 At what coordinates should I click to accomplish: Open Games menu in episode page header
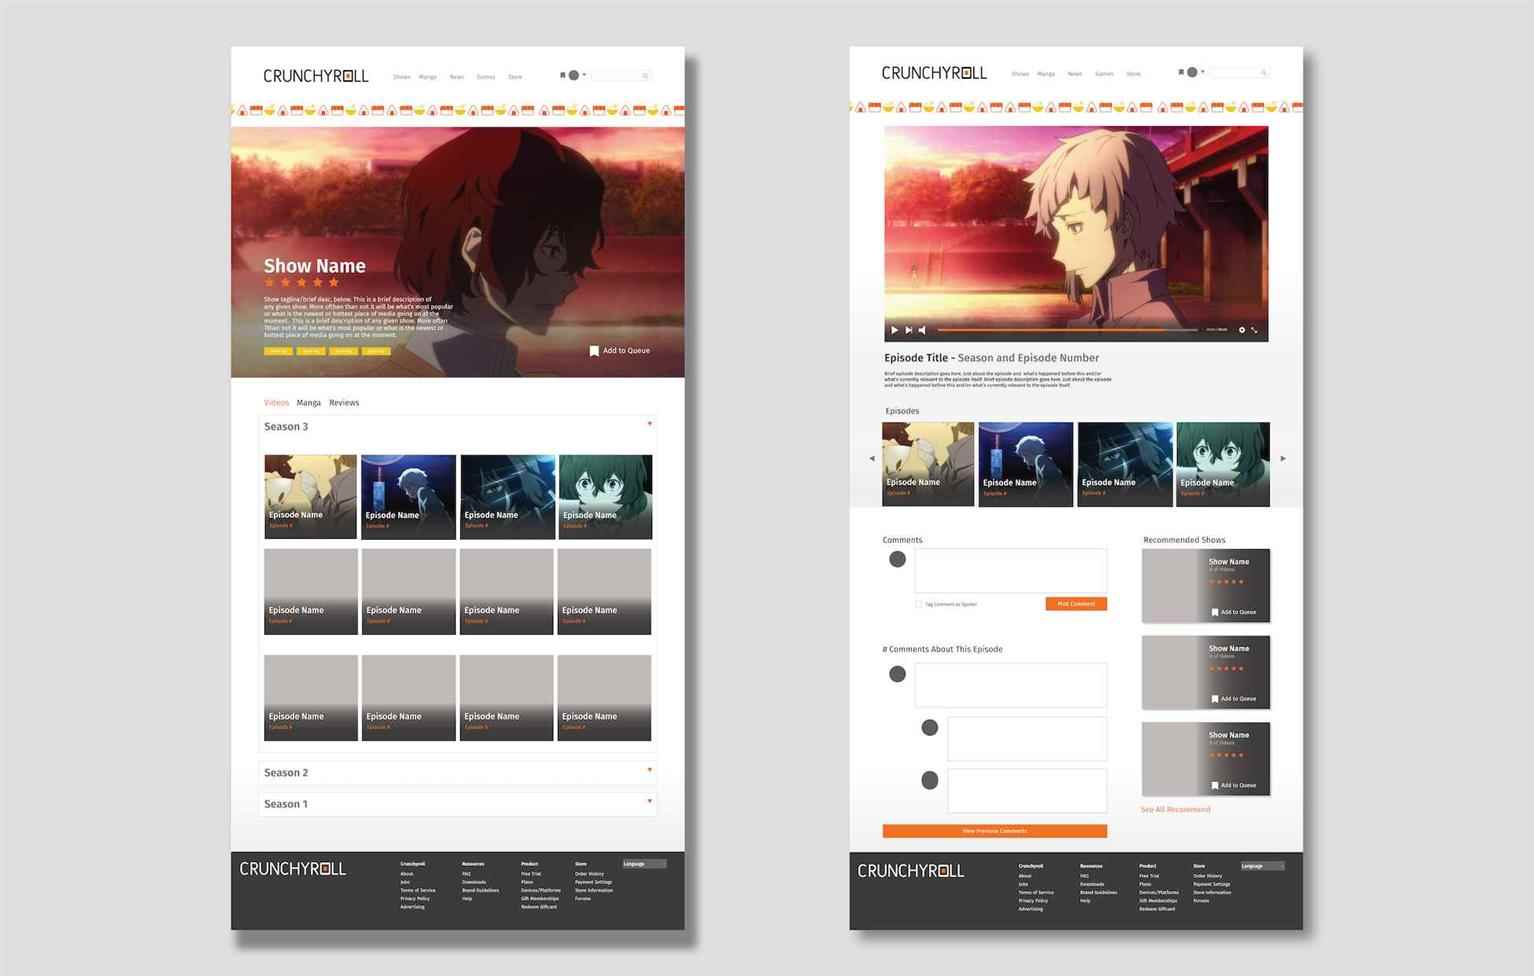(x=1104, y=74)
